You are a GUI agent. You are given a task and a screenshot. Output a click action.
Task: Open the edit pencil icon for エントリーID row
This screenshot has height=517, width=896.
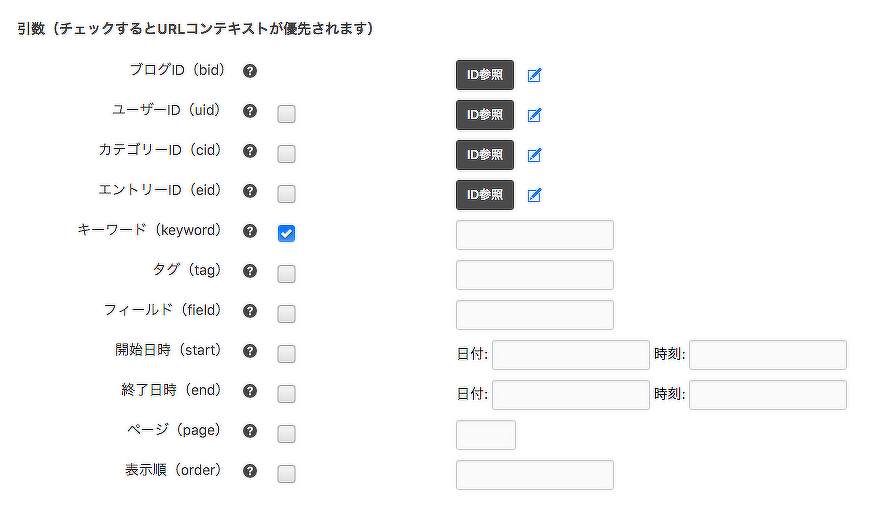tap(534, 195)
